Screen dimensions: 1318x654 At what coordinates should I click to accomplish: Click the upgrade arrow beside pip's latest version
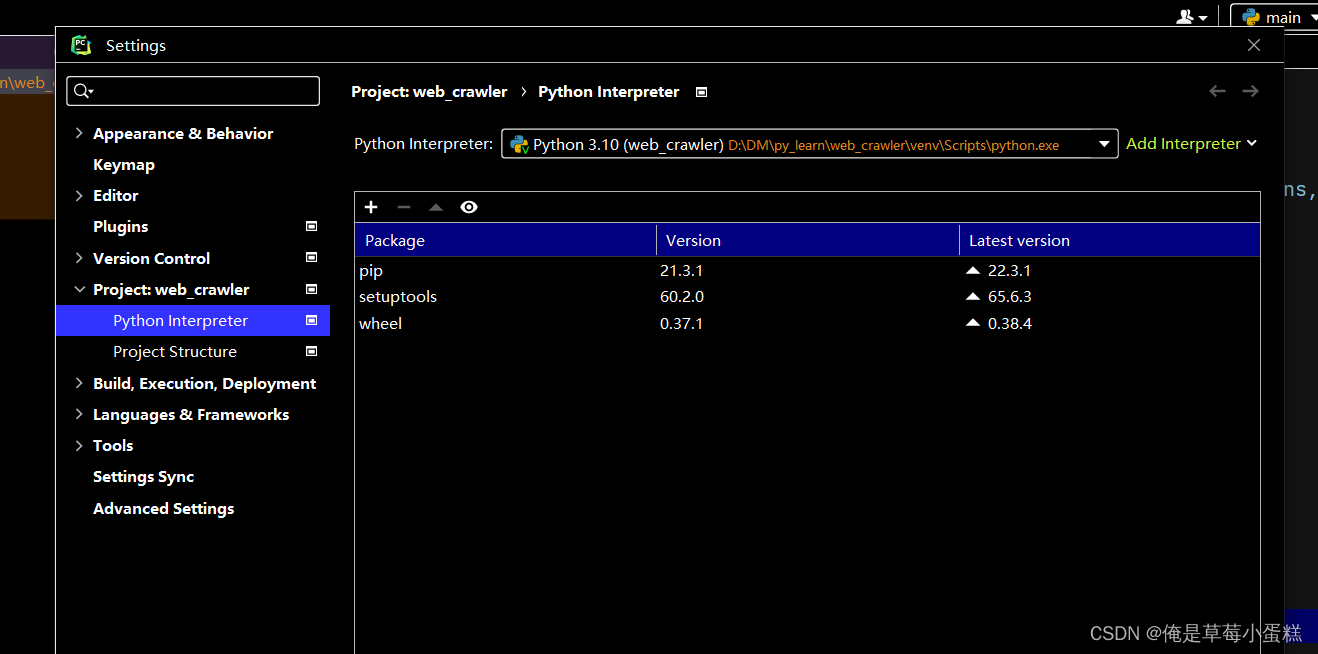tap(973, 271)
